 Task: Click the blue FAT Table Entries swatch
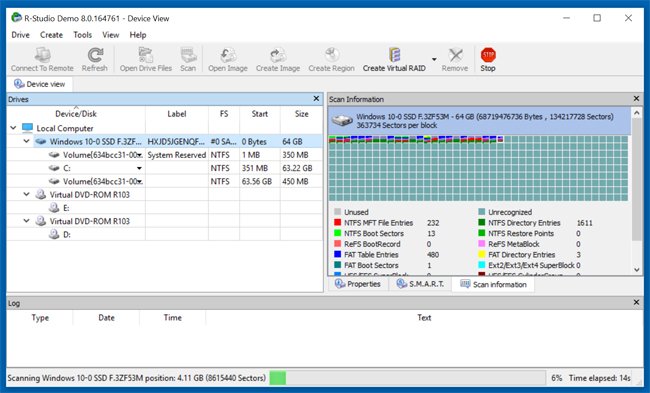coord(337,255)
